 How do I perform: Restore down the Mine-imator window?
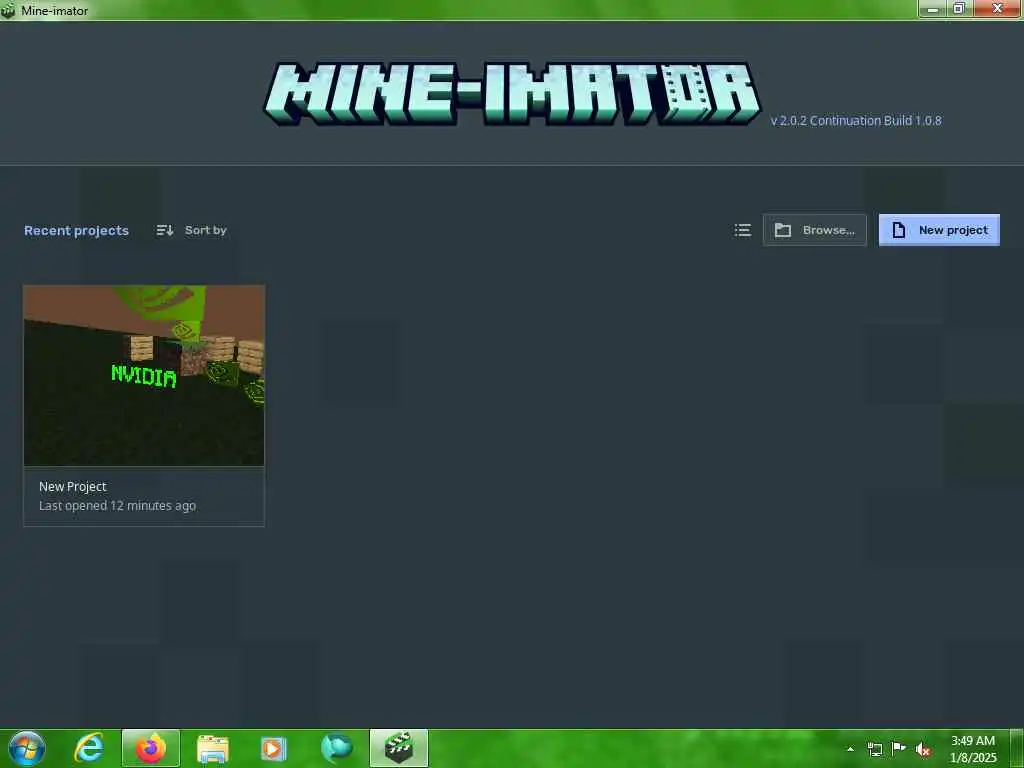[959, 9]
